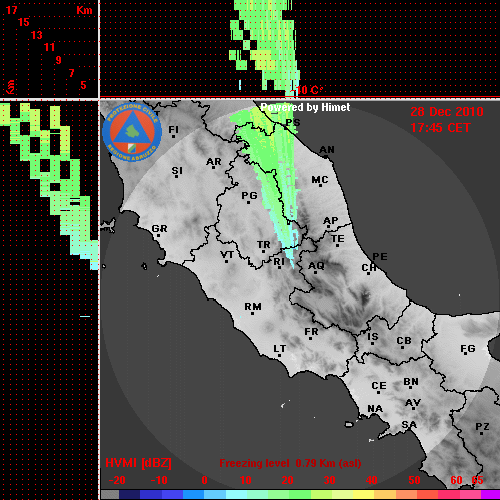
Task: Click the city label CH on map
Action: [369, 268]
